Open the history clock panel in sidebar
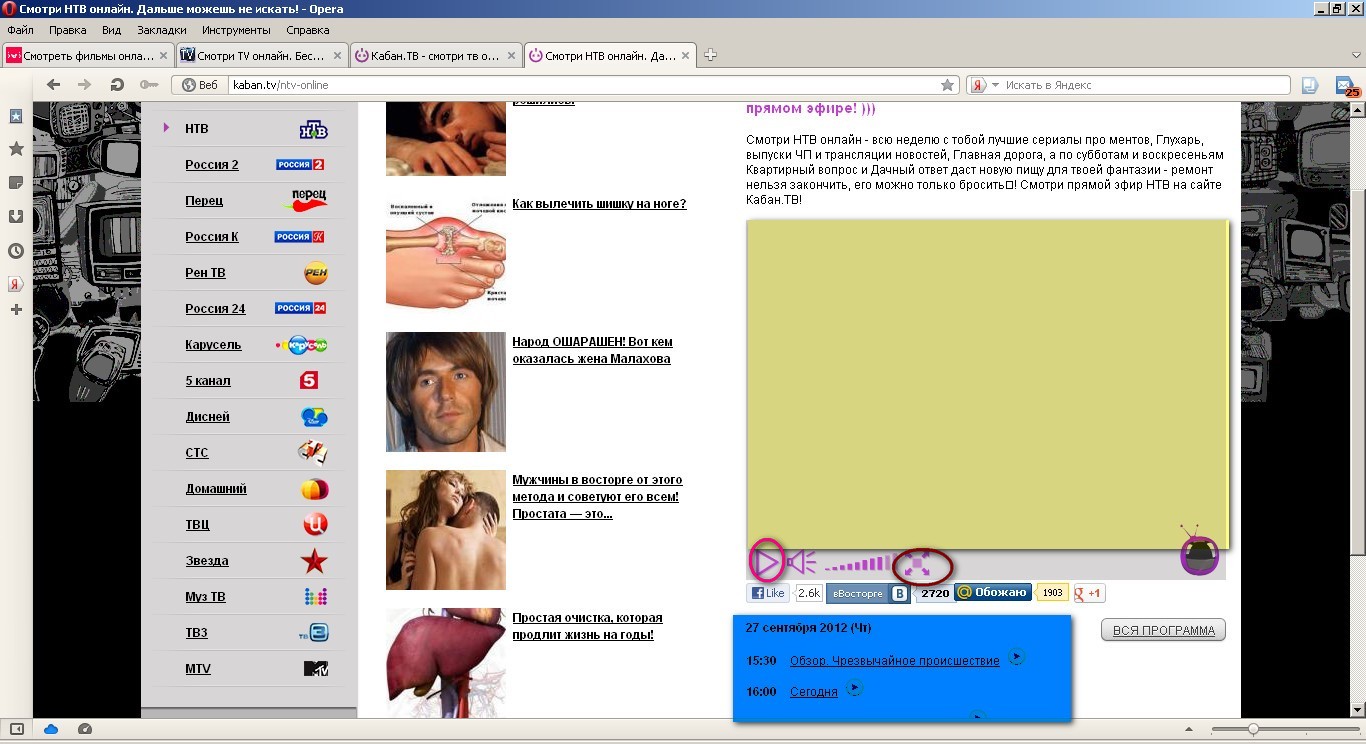The image size is (1366, 744). point(16,251)
